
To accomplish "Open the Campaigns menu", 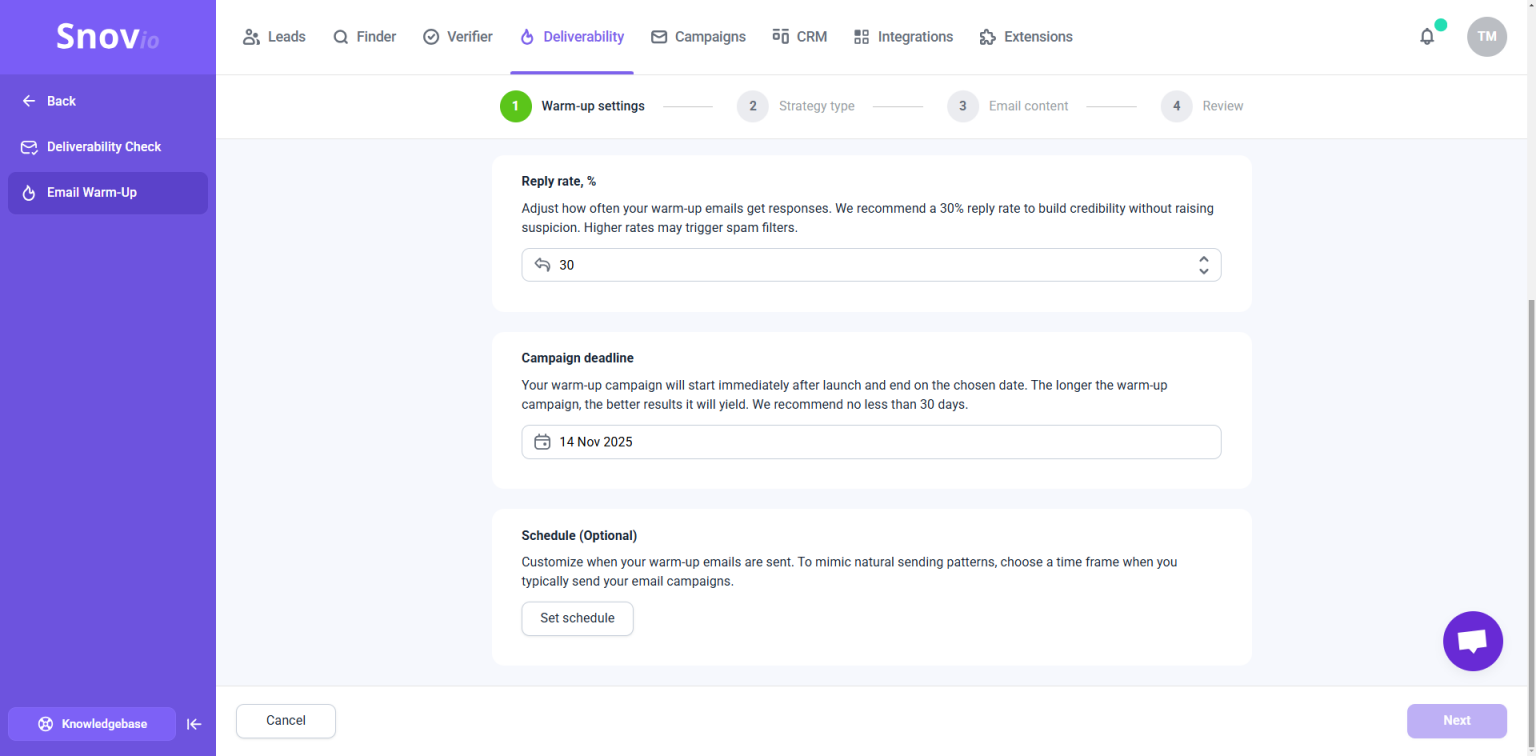I will click(698, 37).
